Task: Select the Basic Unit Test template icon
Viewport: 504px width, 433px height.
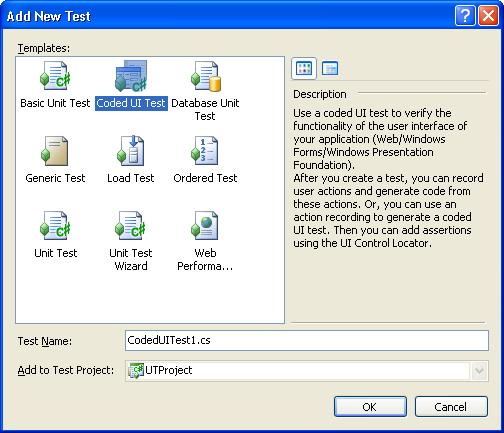Action: pos(55,76)
